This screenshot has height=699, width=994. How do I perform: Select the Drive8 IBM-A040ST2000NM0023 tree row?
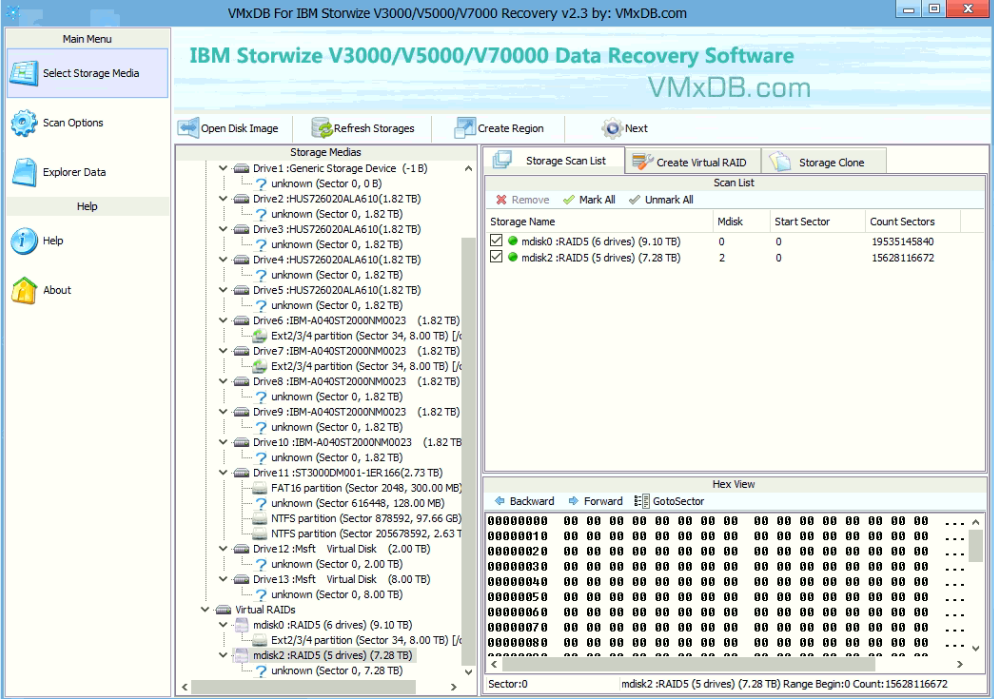tap(356, 382)
